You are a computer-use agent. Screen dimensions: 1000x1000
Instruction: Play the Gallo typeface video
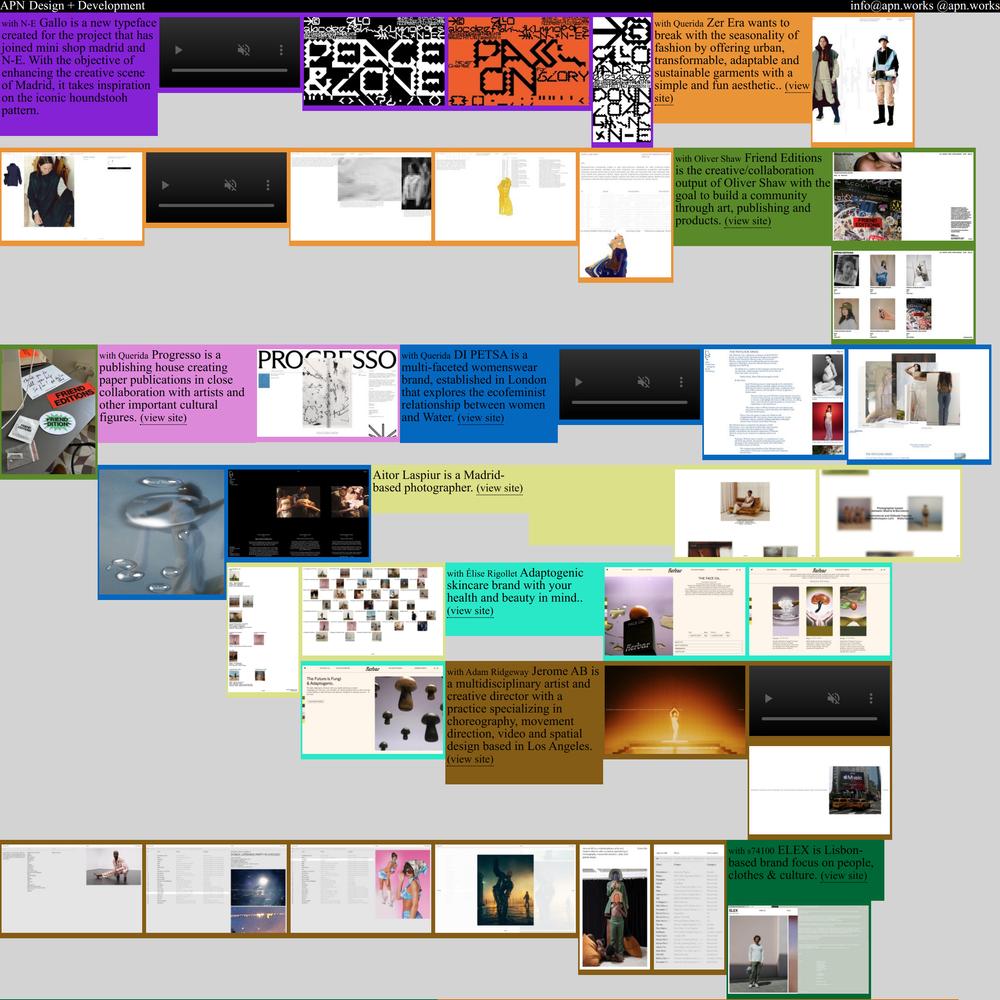(x=179, y=50)
